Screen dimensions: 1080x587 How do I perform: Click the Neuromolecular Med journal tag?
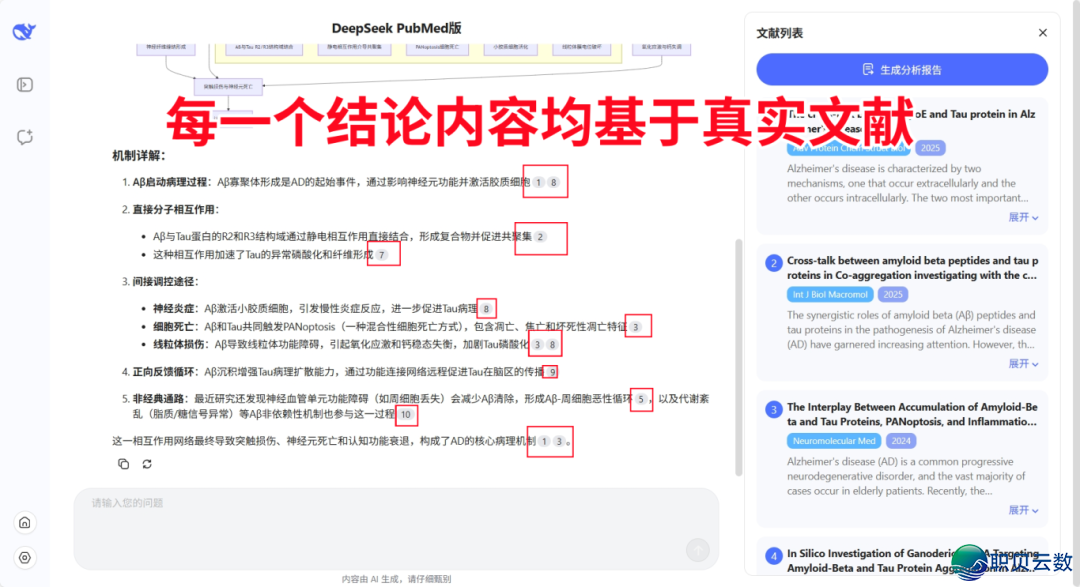[x=834, y=440]
